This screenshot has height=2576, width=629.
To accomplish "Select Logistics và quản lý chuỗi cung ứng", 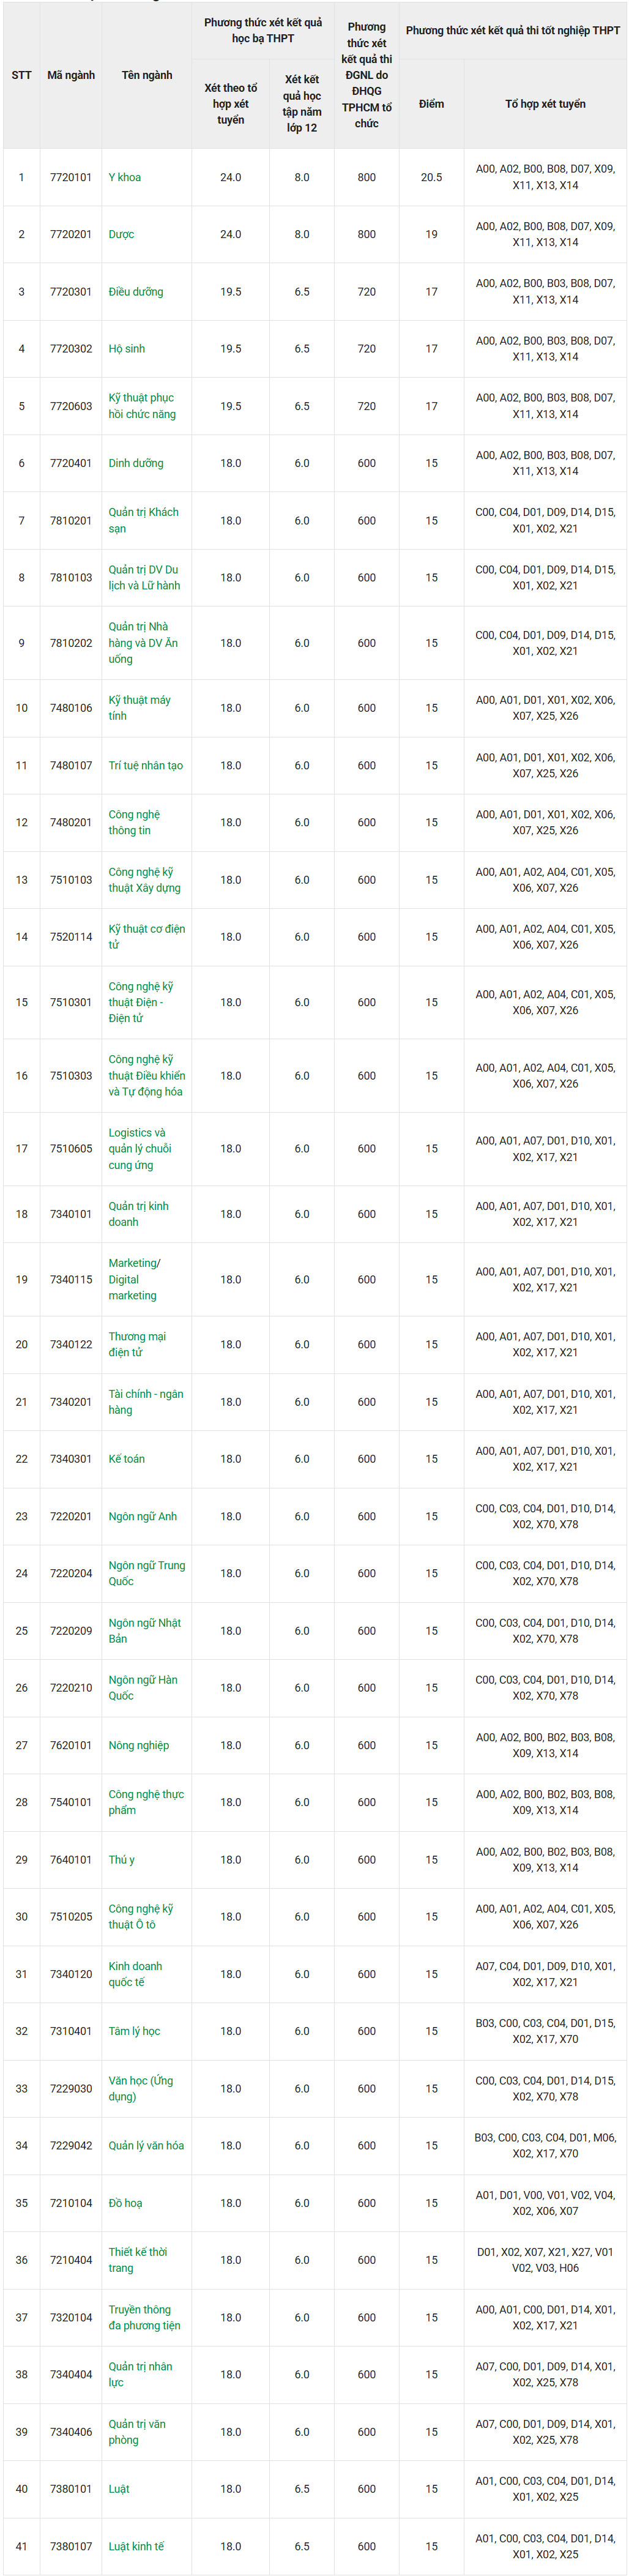I will pos(139,1149).
